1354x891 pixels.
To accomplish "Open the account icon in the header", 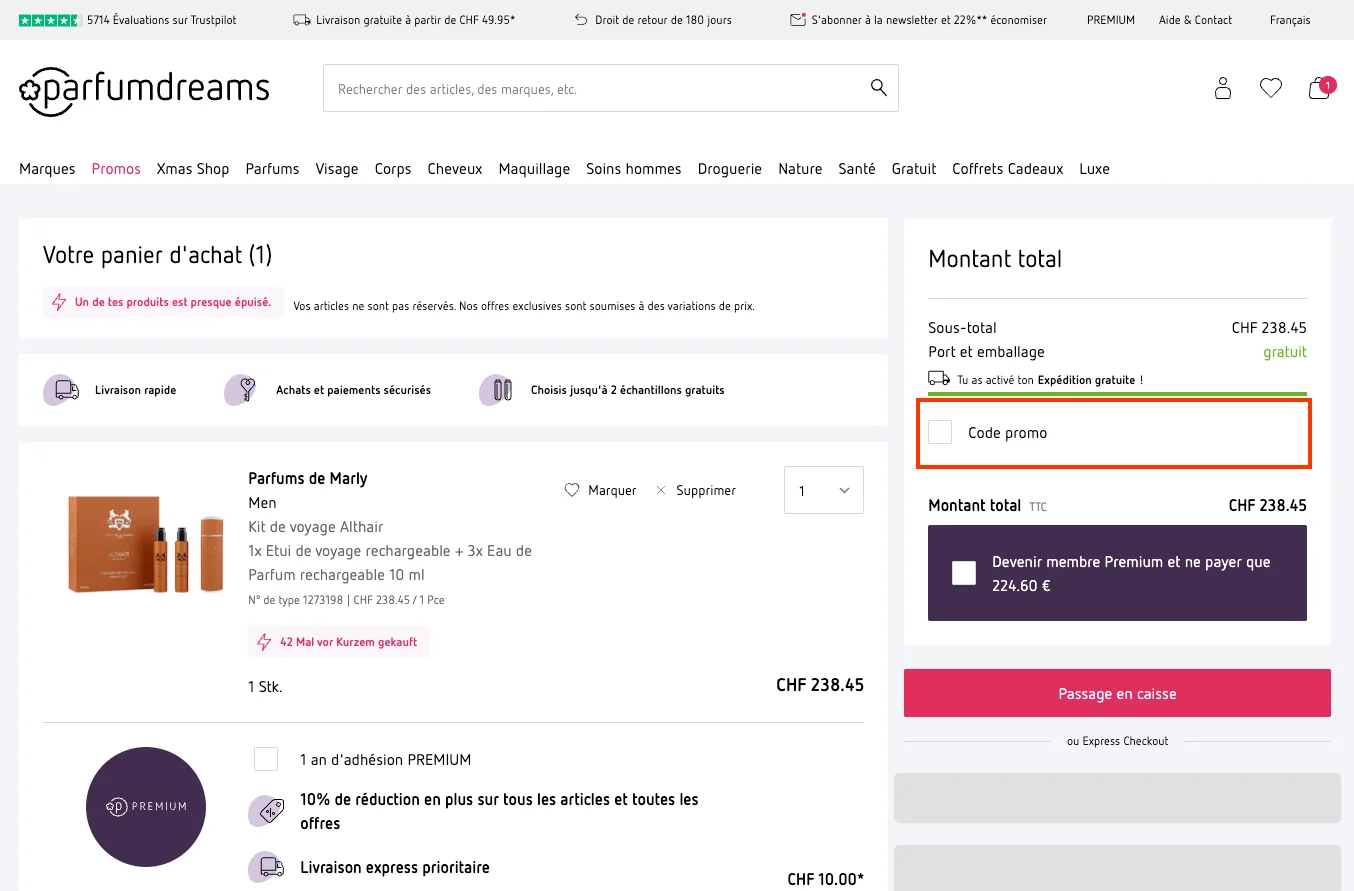I will [1222, 88].
